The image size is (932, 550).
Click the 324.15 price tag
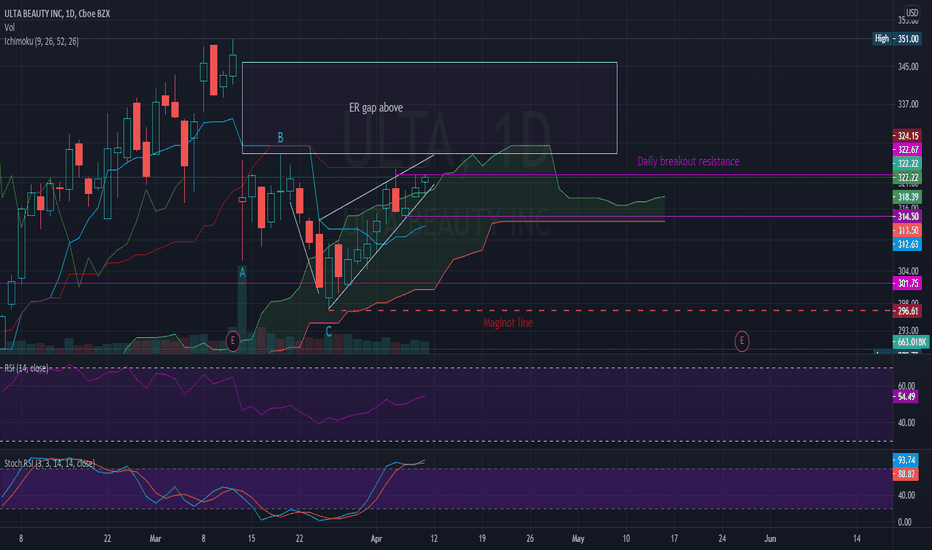click(x=907, y=136)
